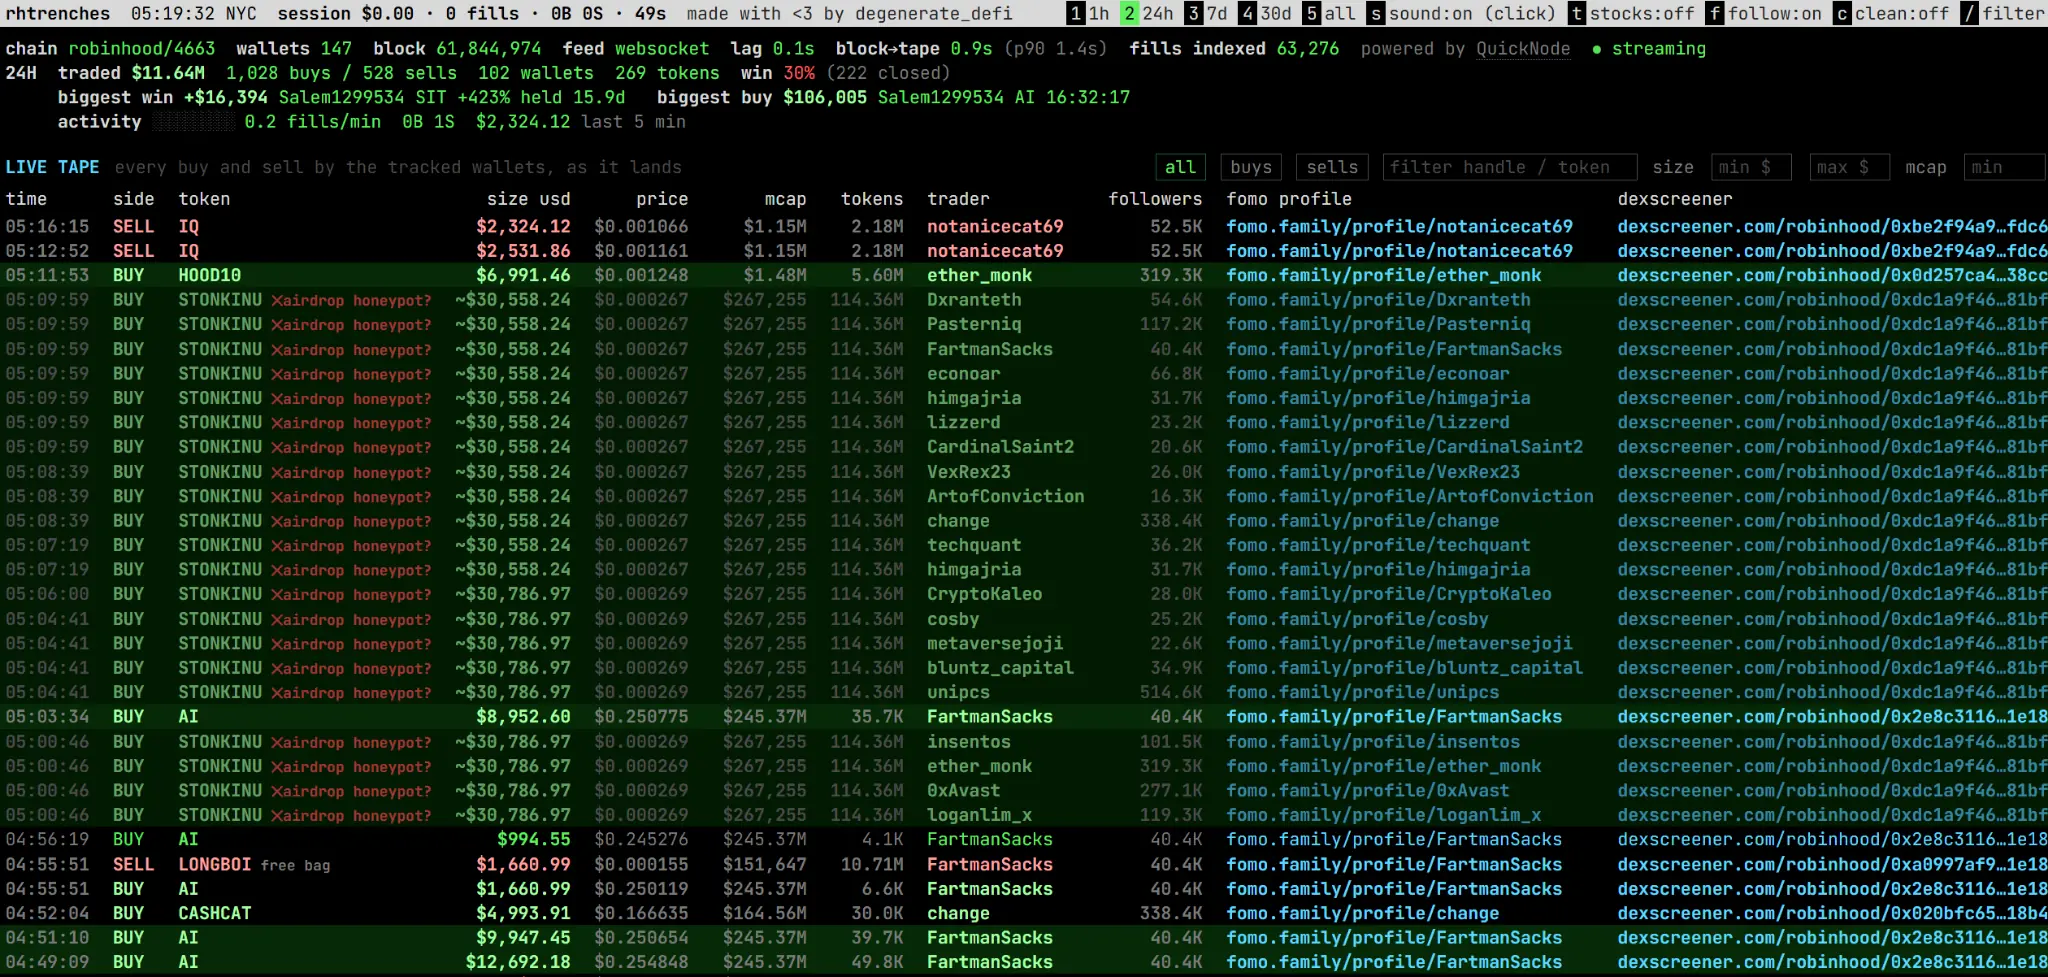Open fomo profile link for techquant
The image size is (2048, 977).
tap(1378, 545)
